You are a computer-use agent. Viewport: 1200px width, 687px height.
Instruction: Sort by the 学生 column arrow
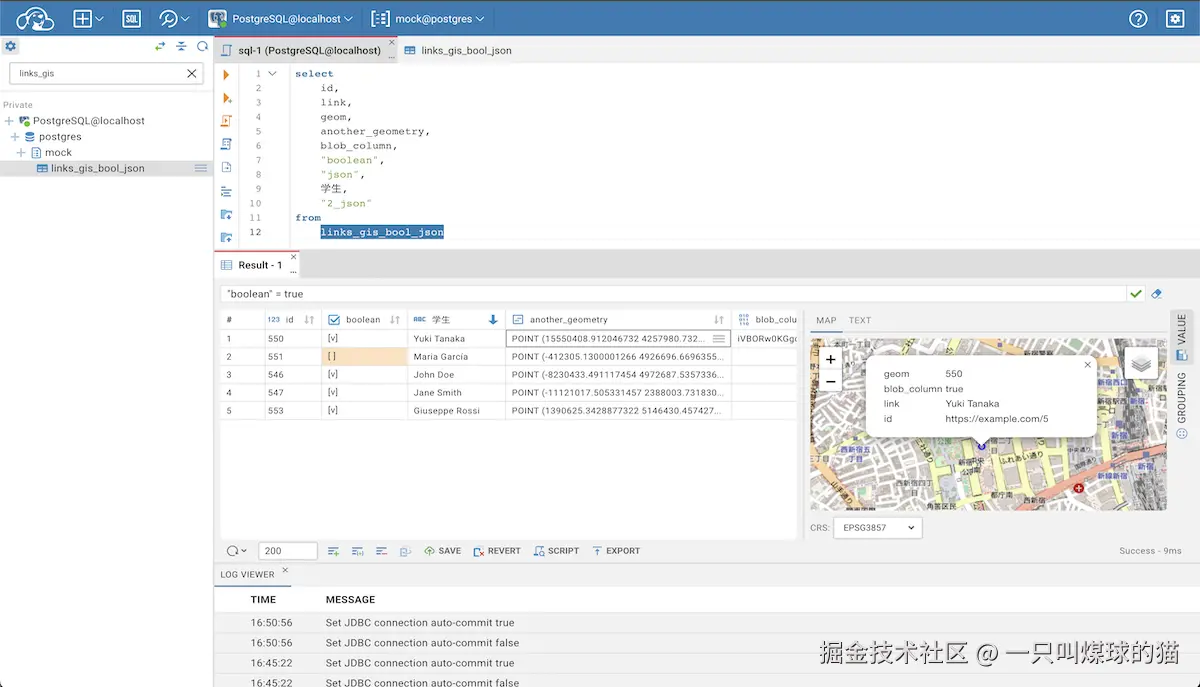click(493, 320)
